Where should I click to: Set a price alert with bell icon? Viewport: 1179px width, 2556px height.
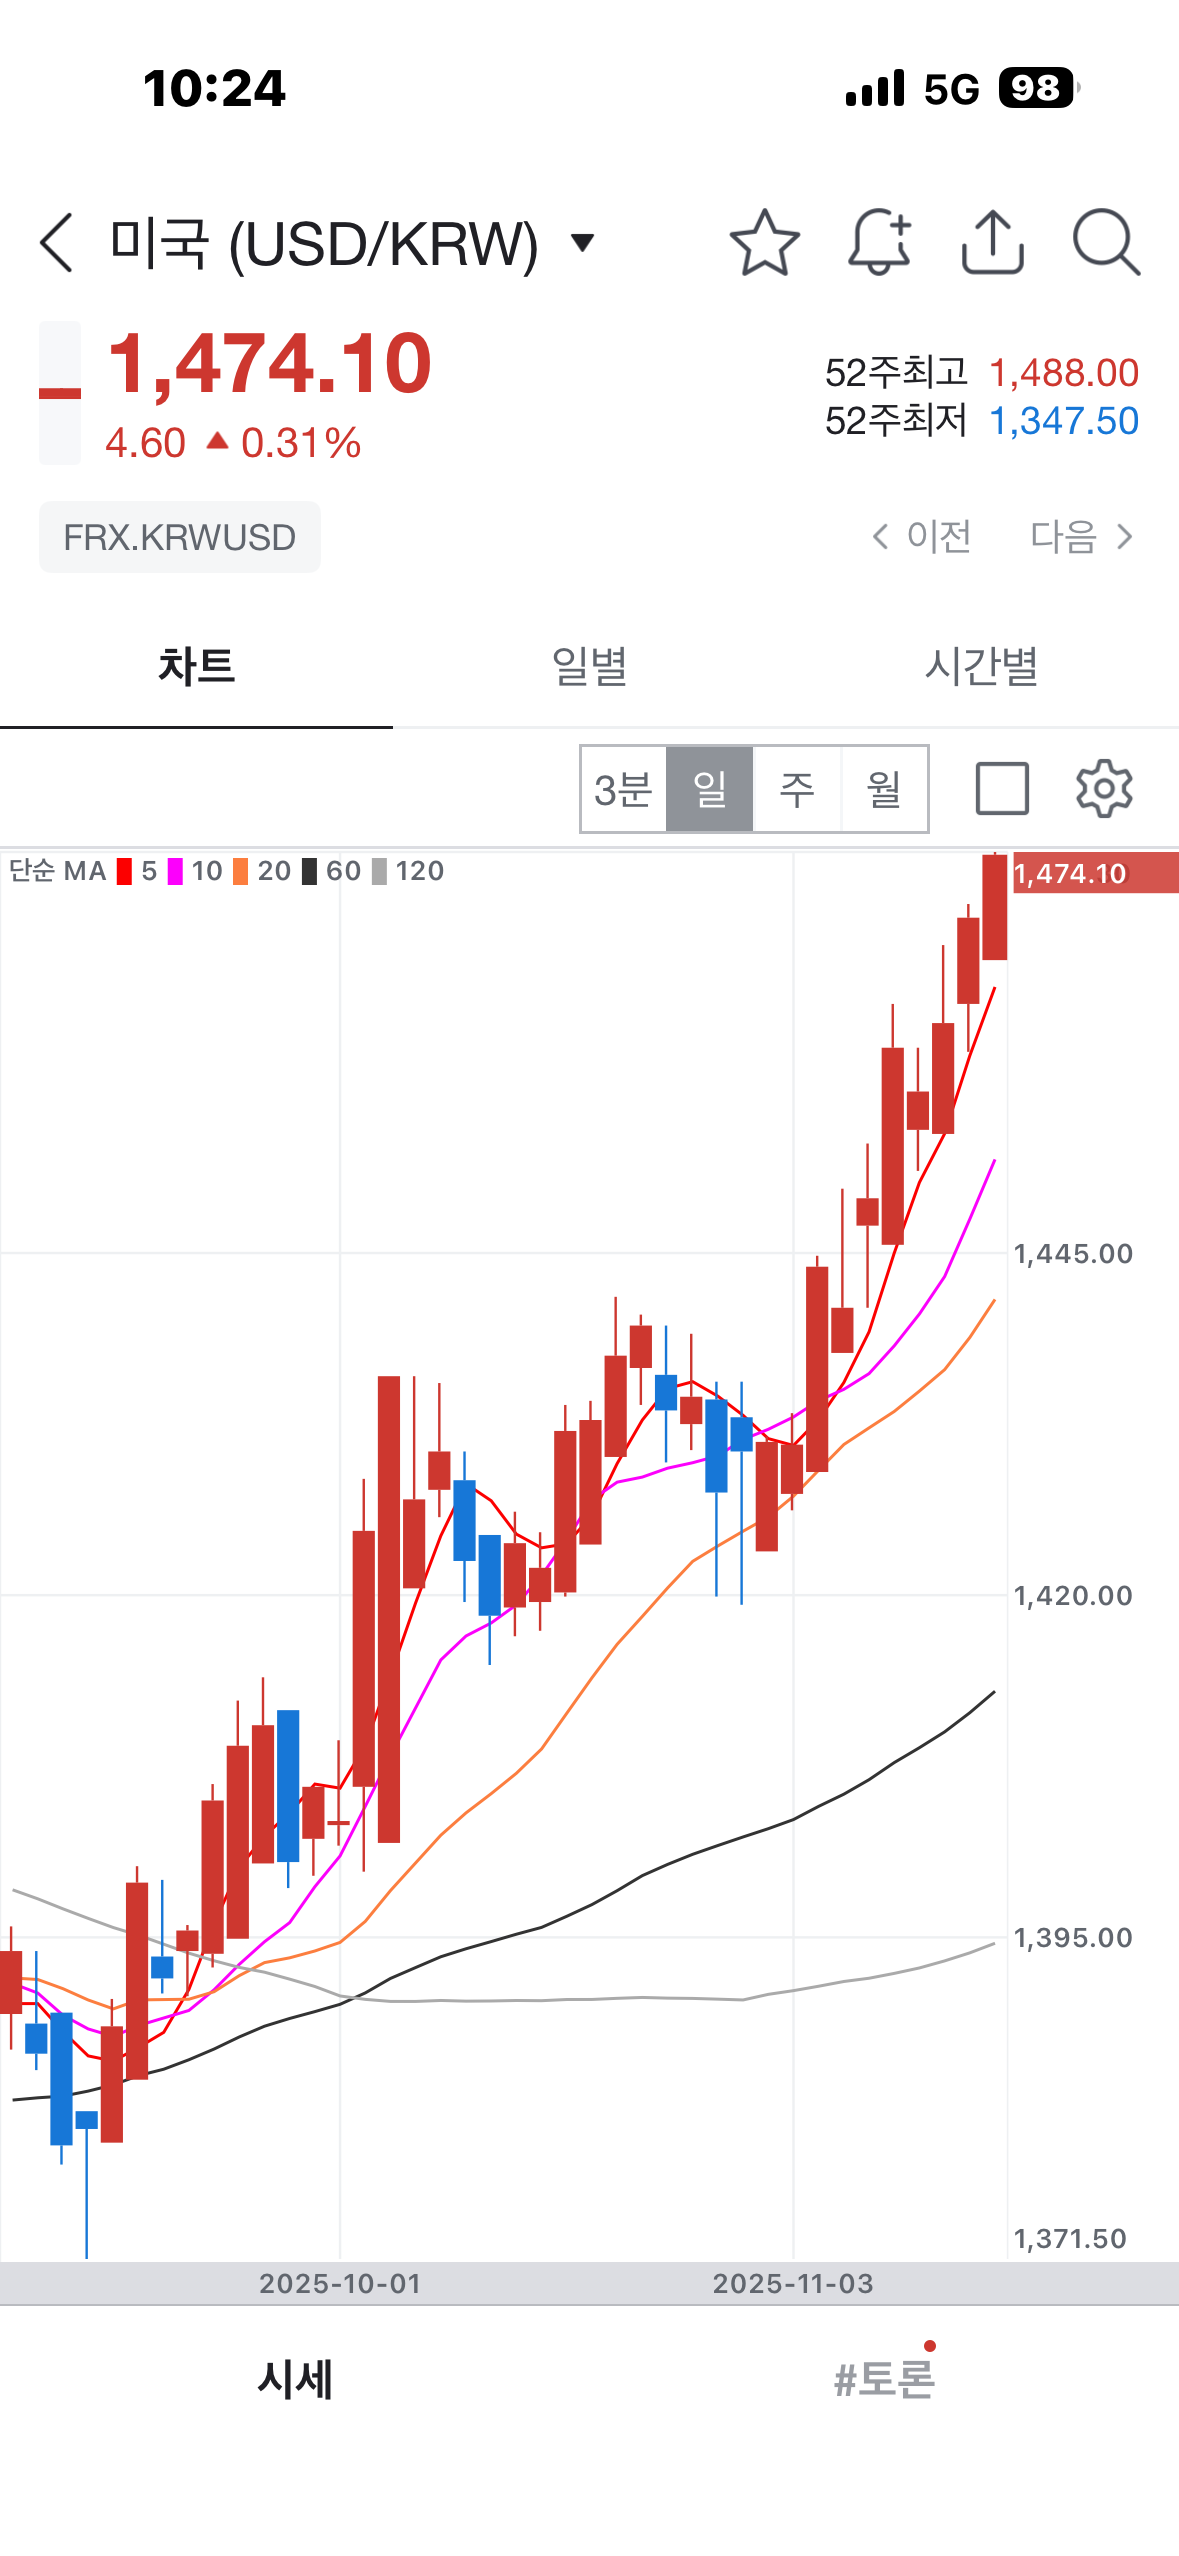(x=879, y=242)
